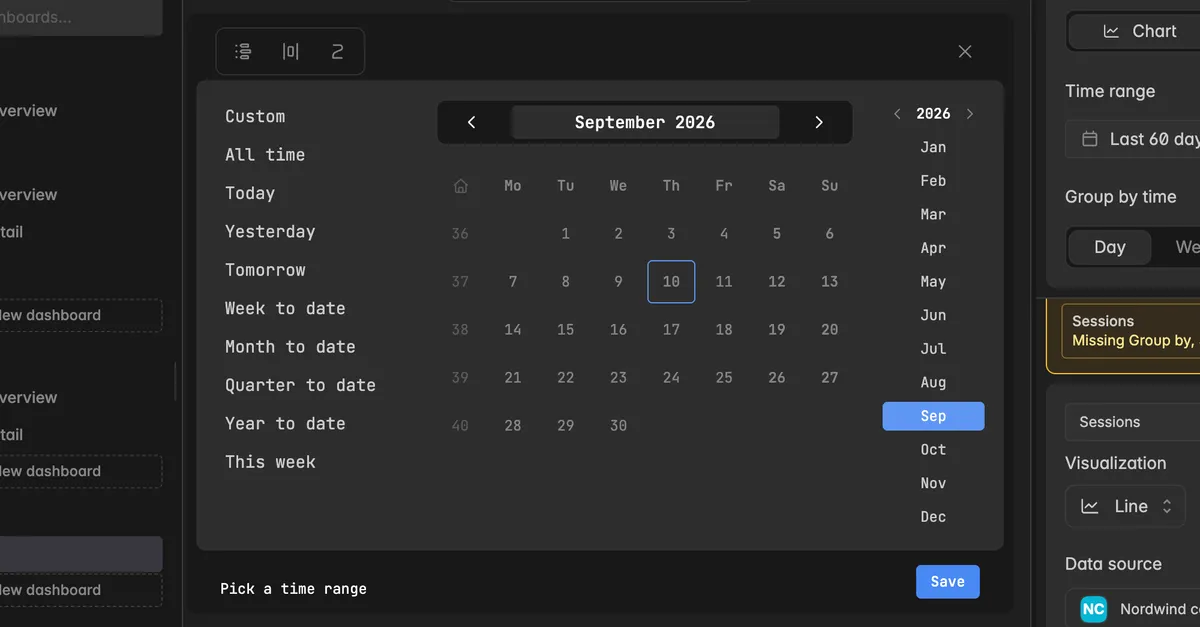Select the vertical align layout icon
Image resolution: width=1200 pixels, height=627 pixels.
pyautogui.click(x=243, y=51)
